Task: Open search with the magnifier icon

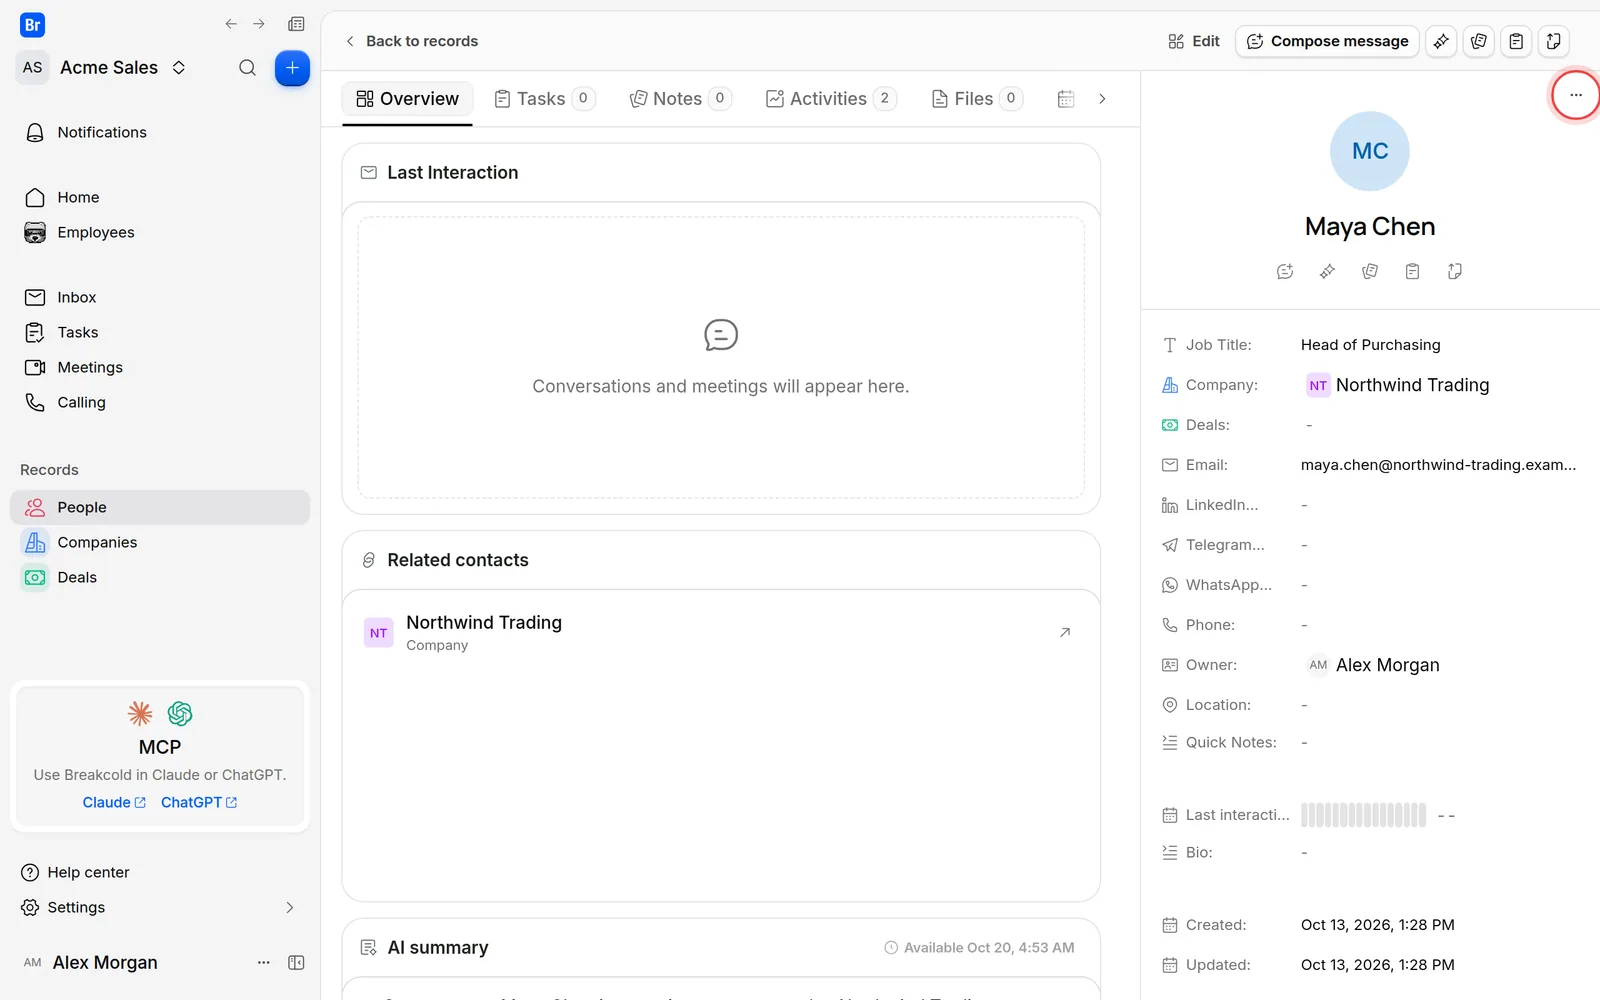Action: click(x=247, y=68)
